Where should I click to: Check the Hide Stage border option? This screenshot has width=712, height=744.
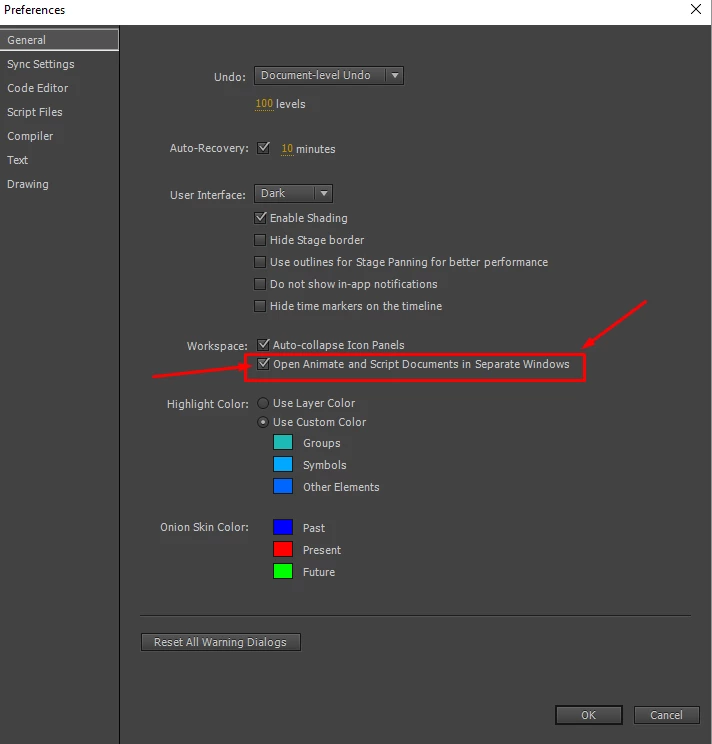[x=260, y=240]
